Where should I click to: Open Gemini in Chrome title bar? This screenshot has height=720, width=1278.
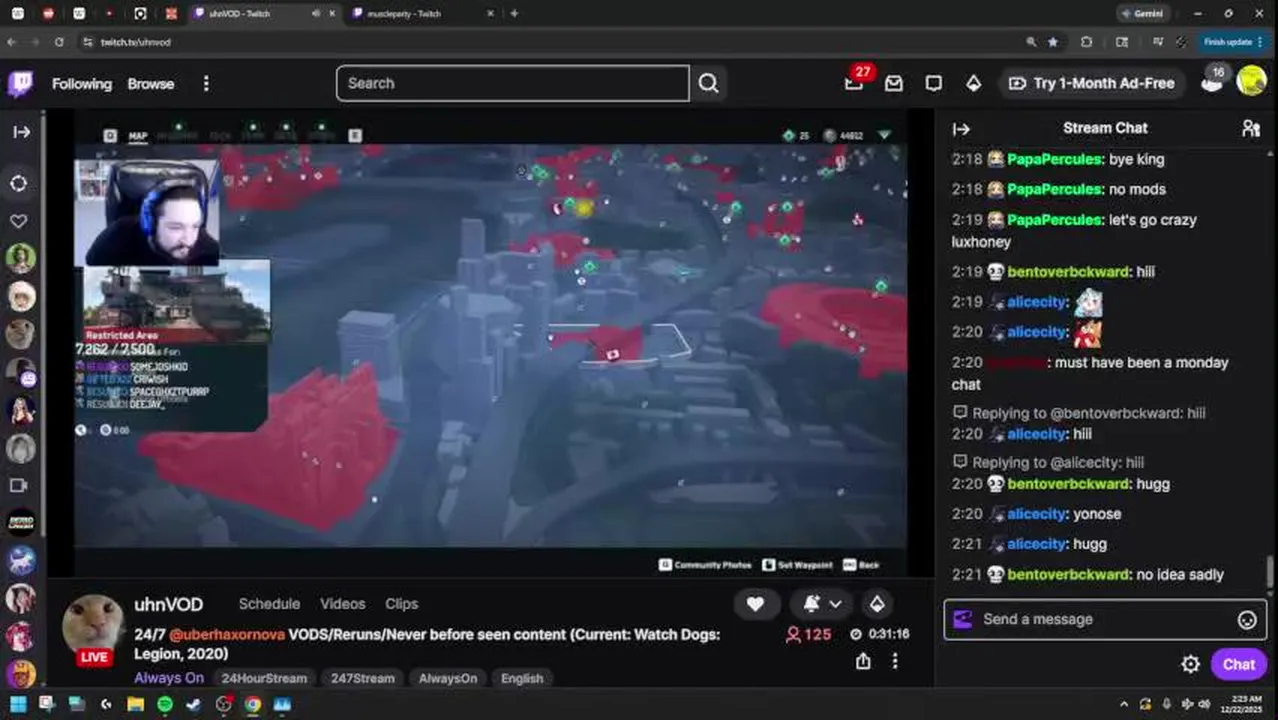(1141, 14)
